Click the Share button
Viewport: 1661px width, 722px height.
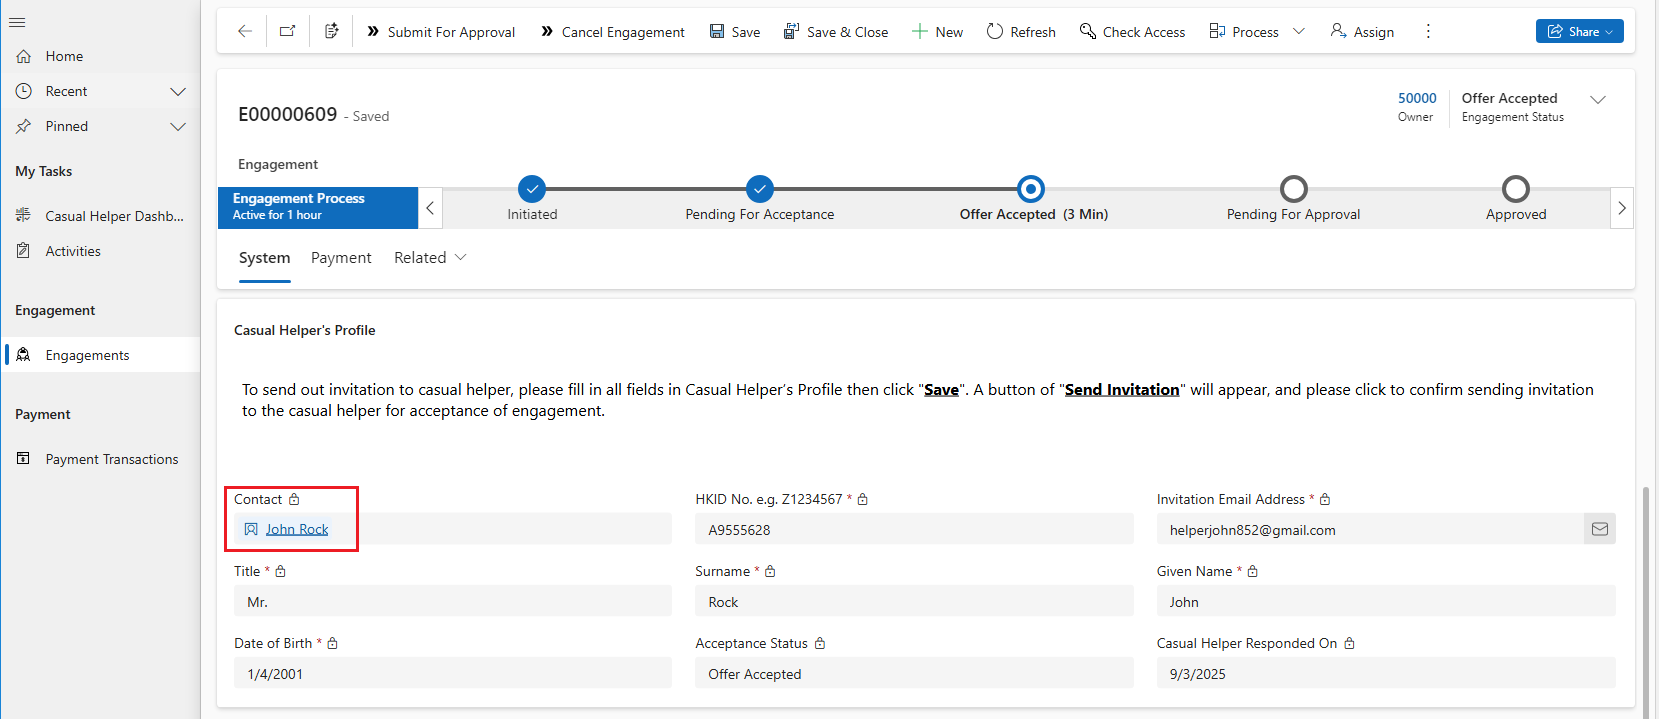click(x=1579, y=31)
